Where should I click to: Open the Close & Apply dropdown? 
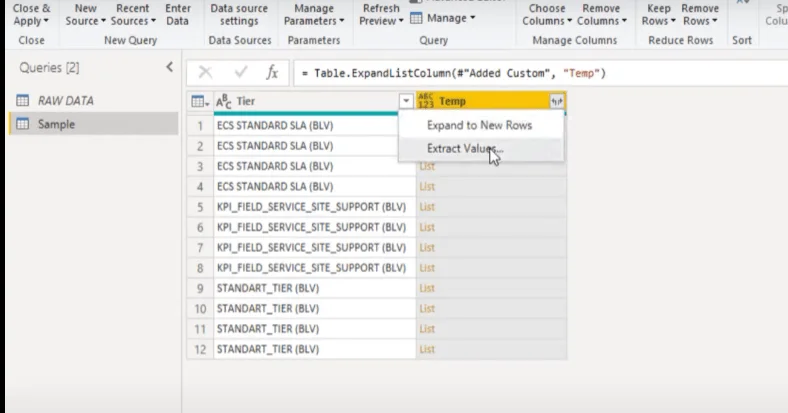[31, 15]
